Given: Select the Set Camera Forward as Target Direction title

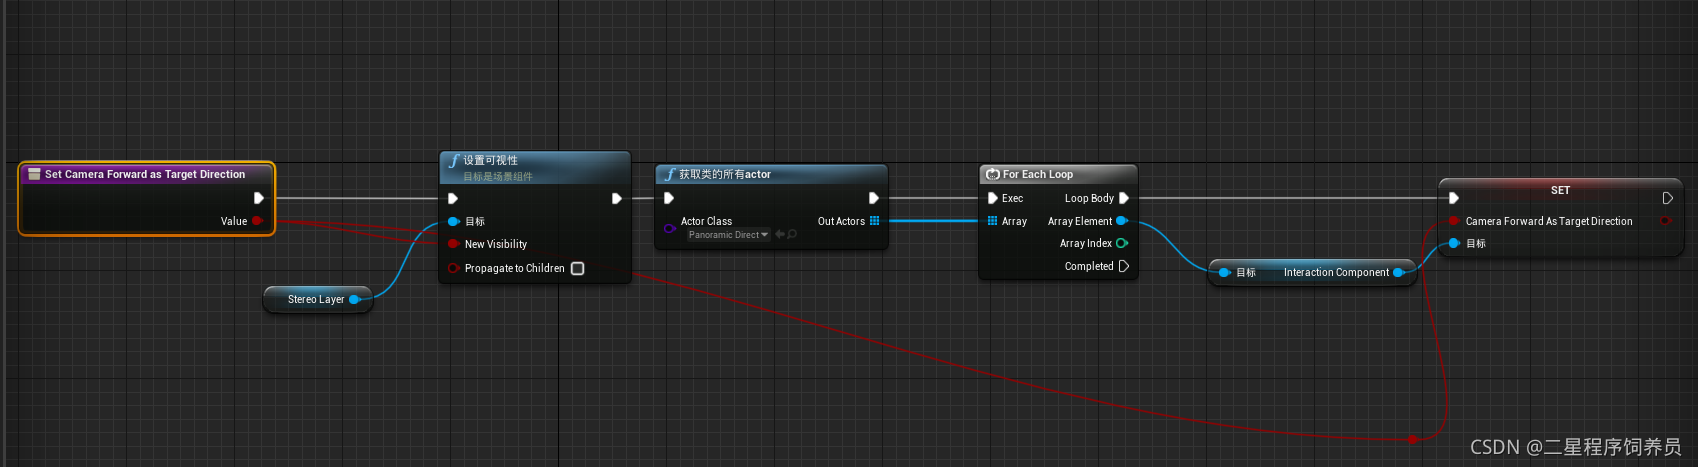Looking at the screenshot, I should click(x=145, y=174).
